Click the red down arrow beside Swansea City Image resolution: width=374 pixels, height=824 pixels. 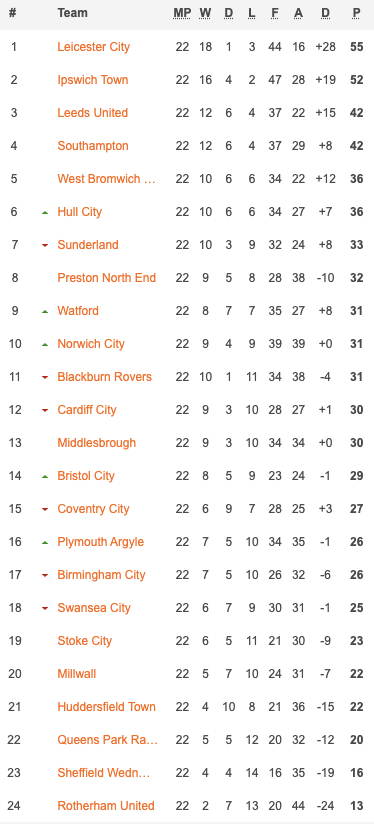[45, 609]
